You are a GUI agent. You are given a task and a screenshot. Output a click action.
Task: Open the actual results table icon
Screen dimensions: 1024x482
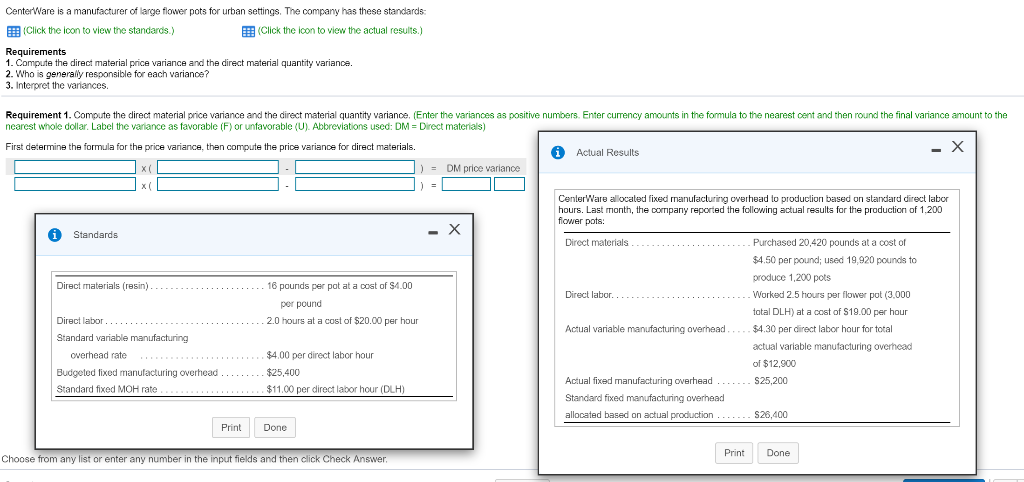(248, 31)
